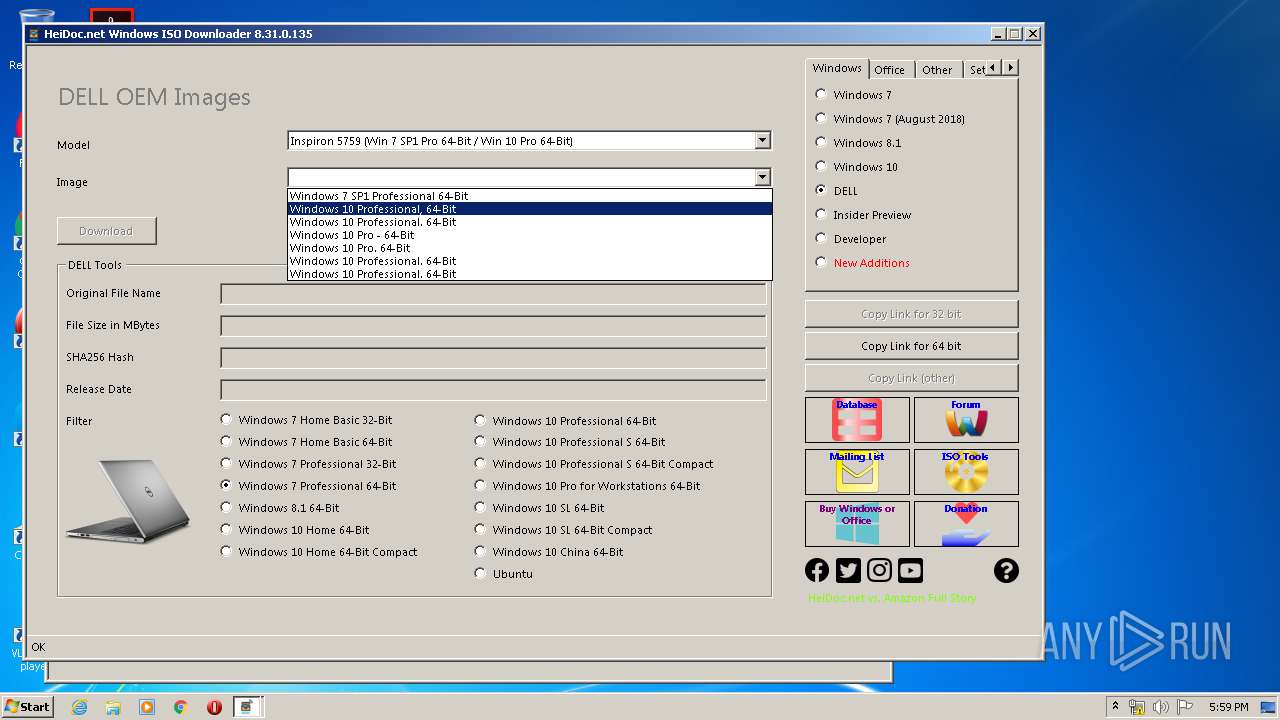This screenshot has width=1280, height=720.
Task: Switch to the Other tab
Action: [937, 70]
